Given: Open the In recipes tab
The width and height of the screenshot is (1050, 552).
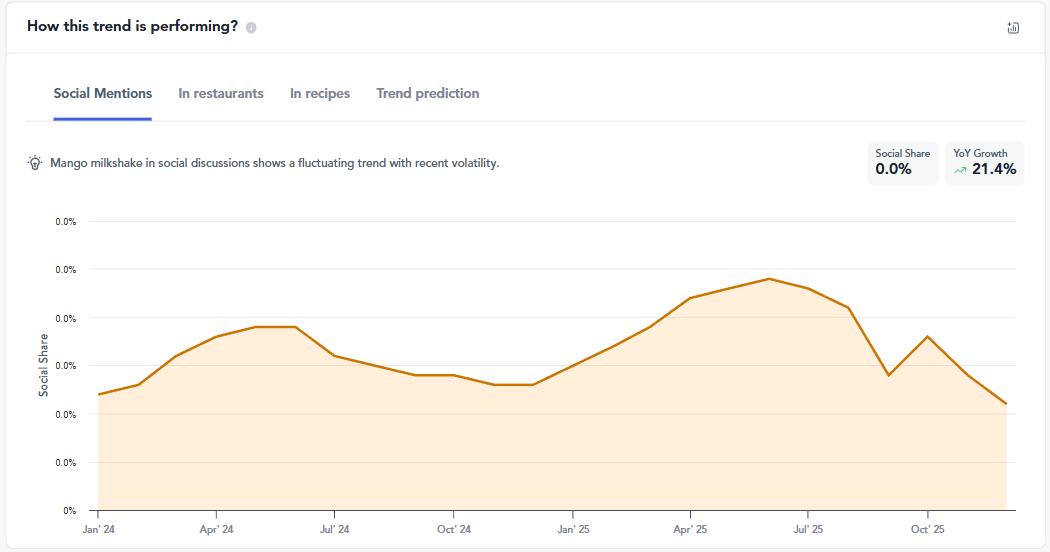Looking at the screenshot, I should point(320,94).
